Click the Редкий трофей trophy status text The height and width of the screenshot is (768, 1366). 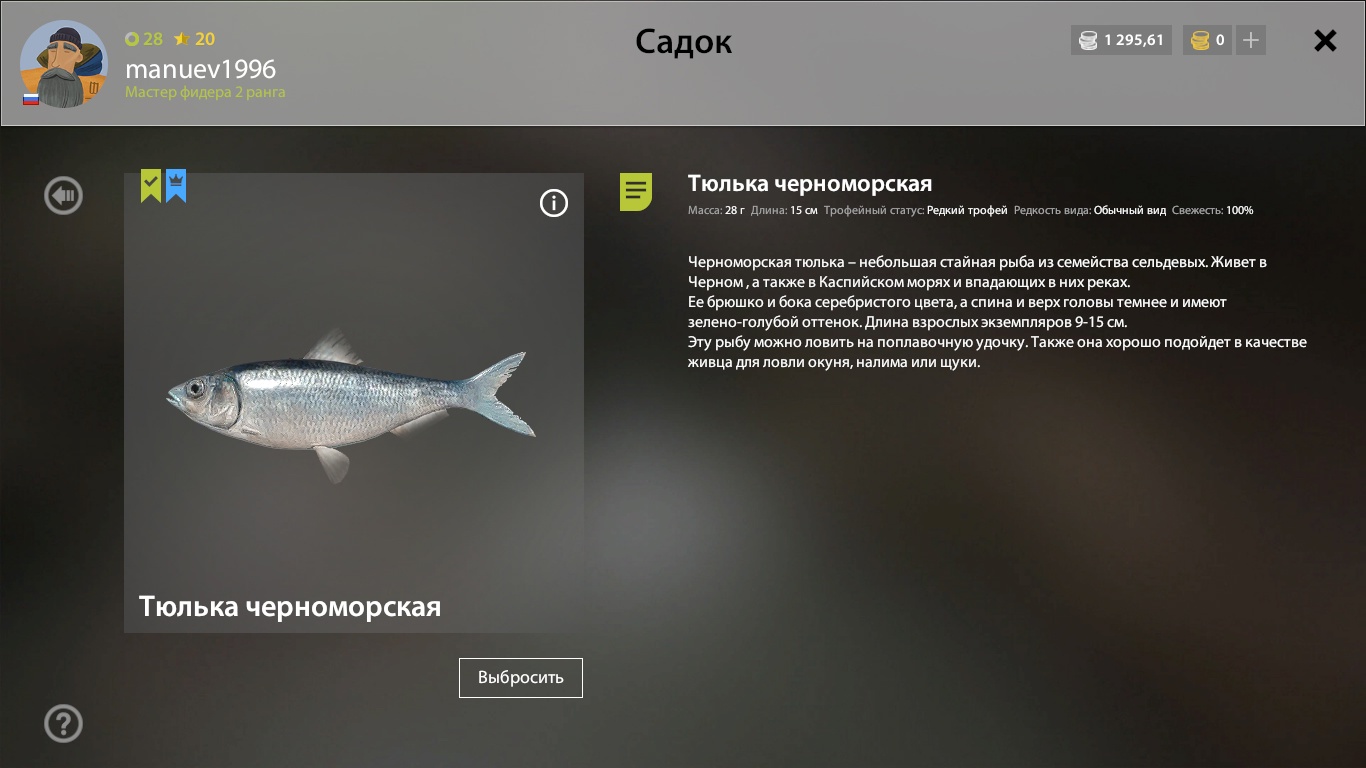pyautogui.click(x=967, y=210)
